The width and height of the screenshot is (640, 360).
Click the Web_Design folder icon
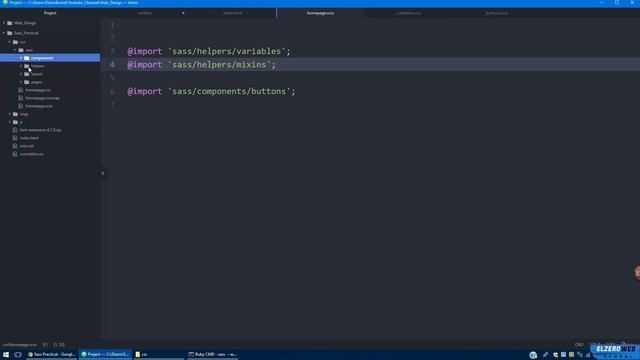click(10, 23)
